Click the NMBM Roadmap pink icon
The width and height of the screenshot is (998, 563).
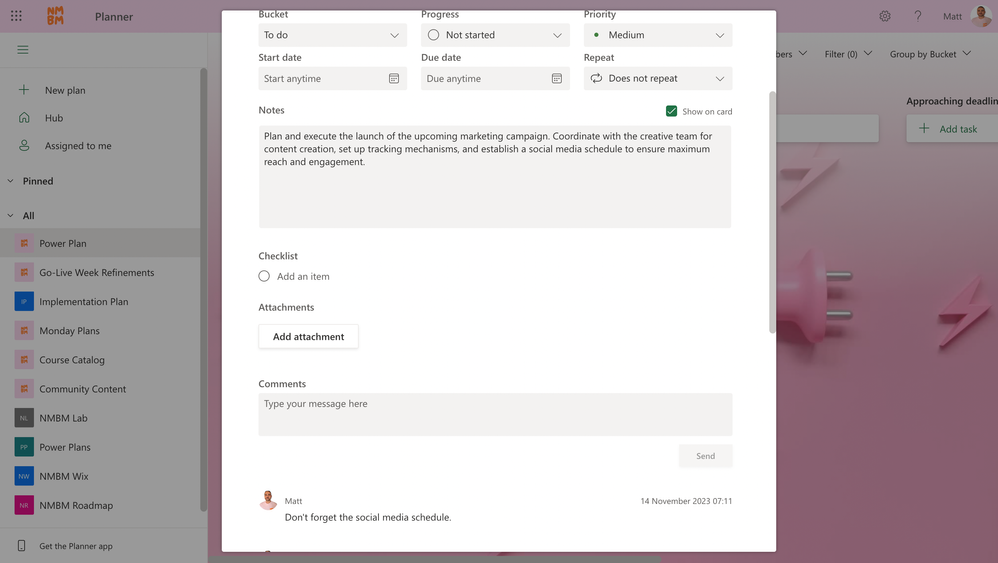tap(24, 505)
